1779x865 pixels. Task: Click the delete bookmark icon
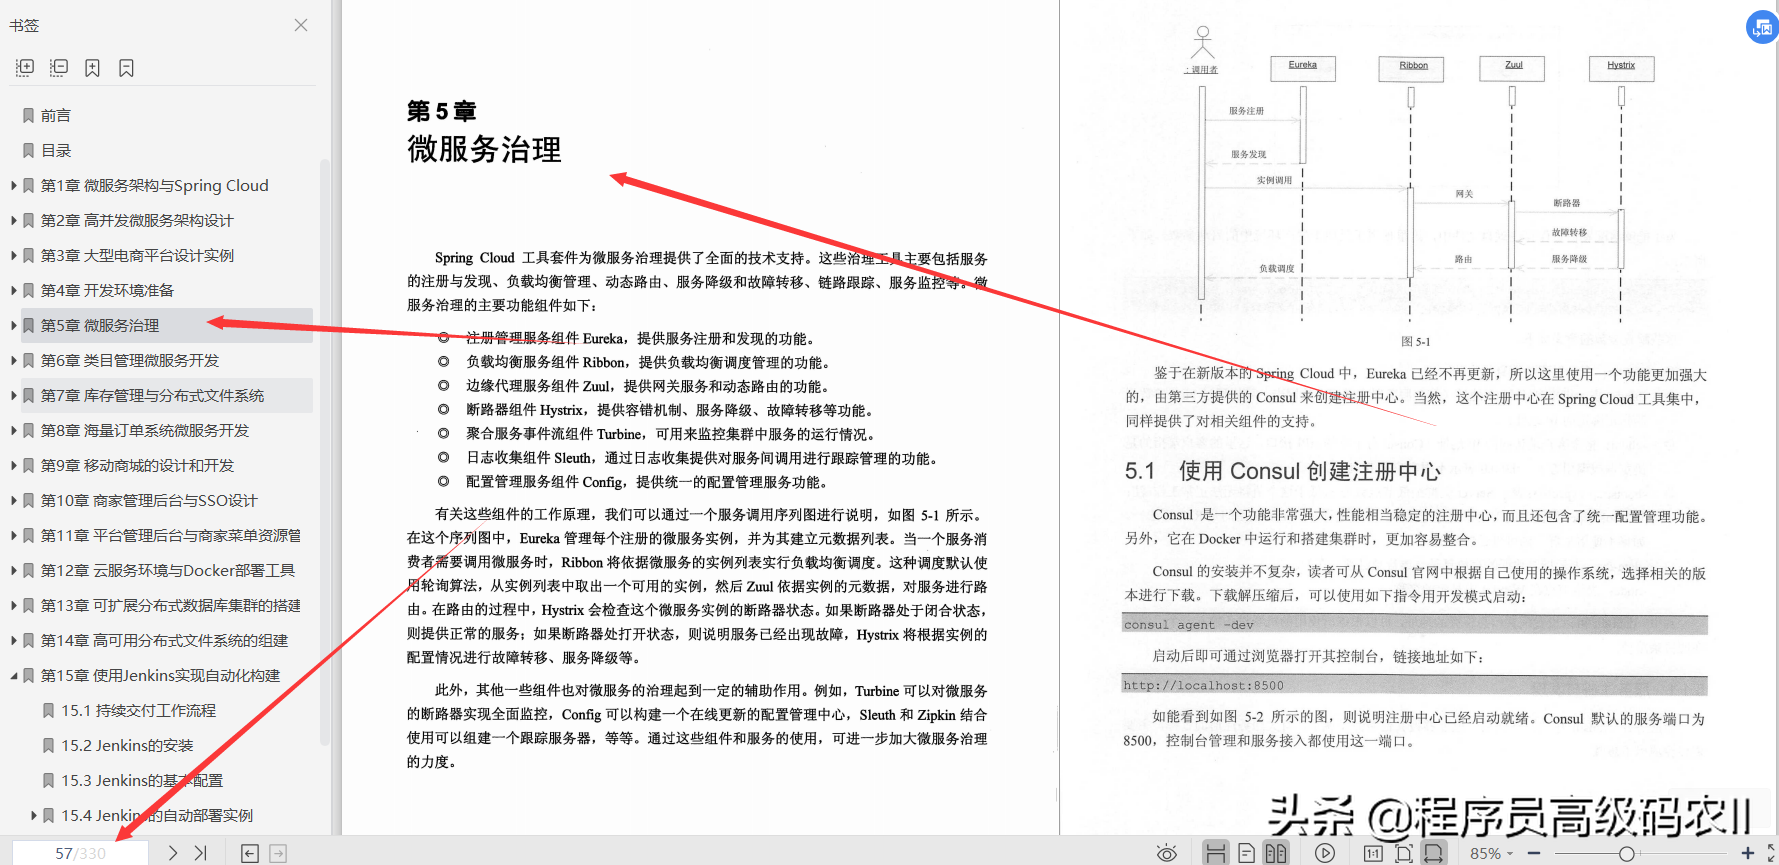pyautogui.click(x=126, y=67)
